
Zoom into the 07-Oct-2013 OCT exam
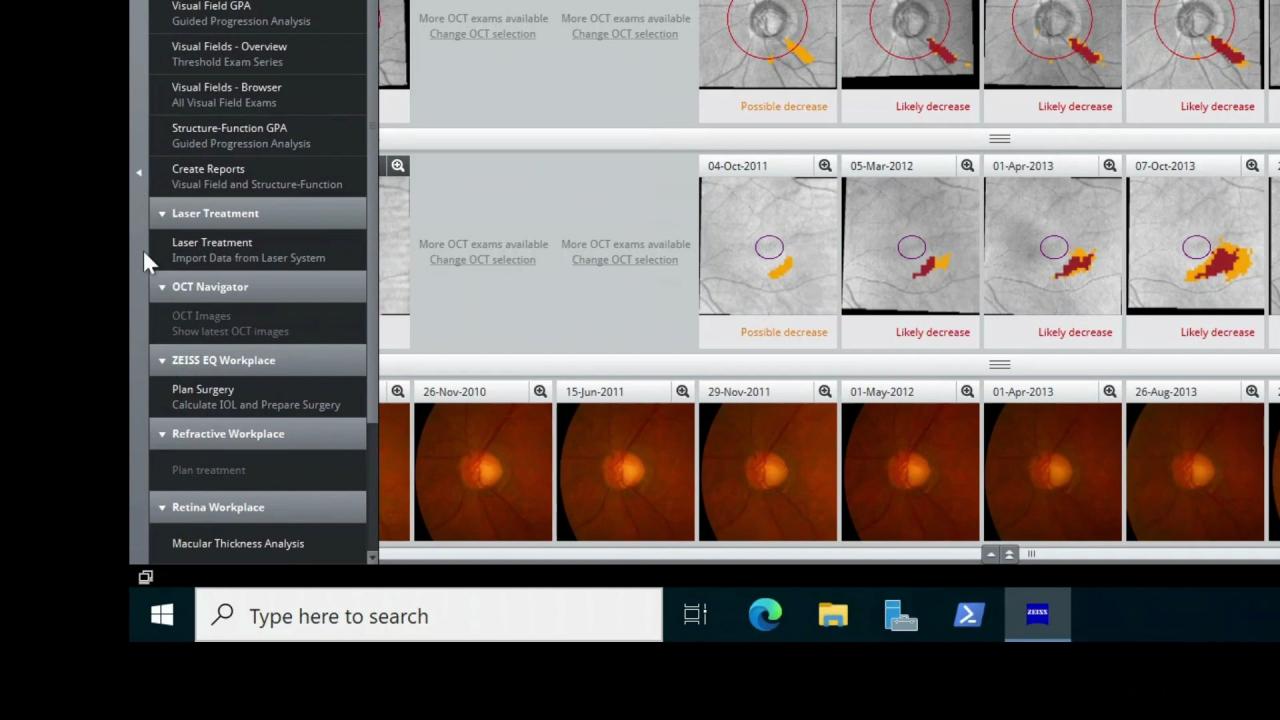(x=1252, y=165)
